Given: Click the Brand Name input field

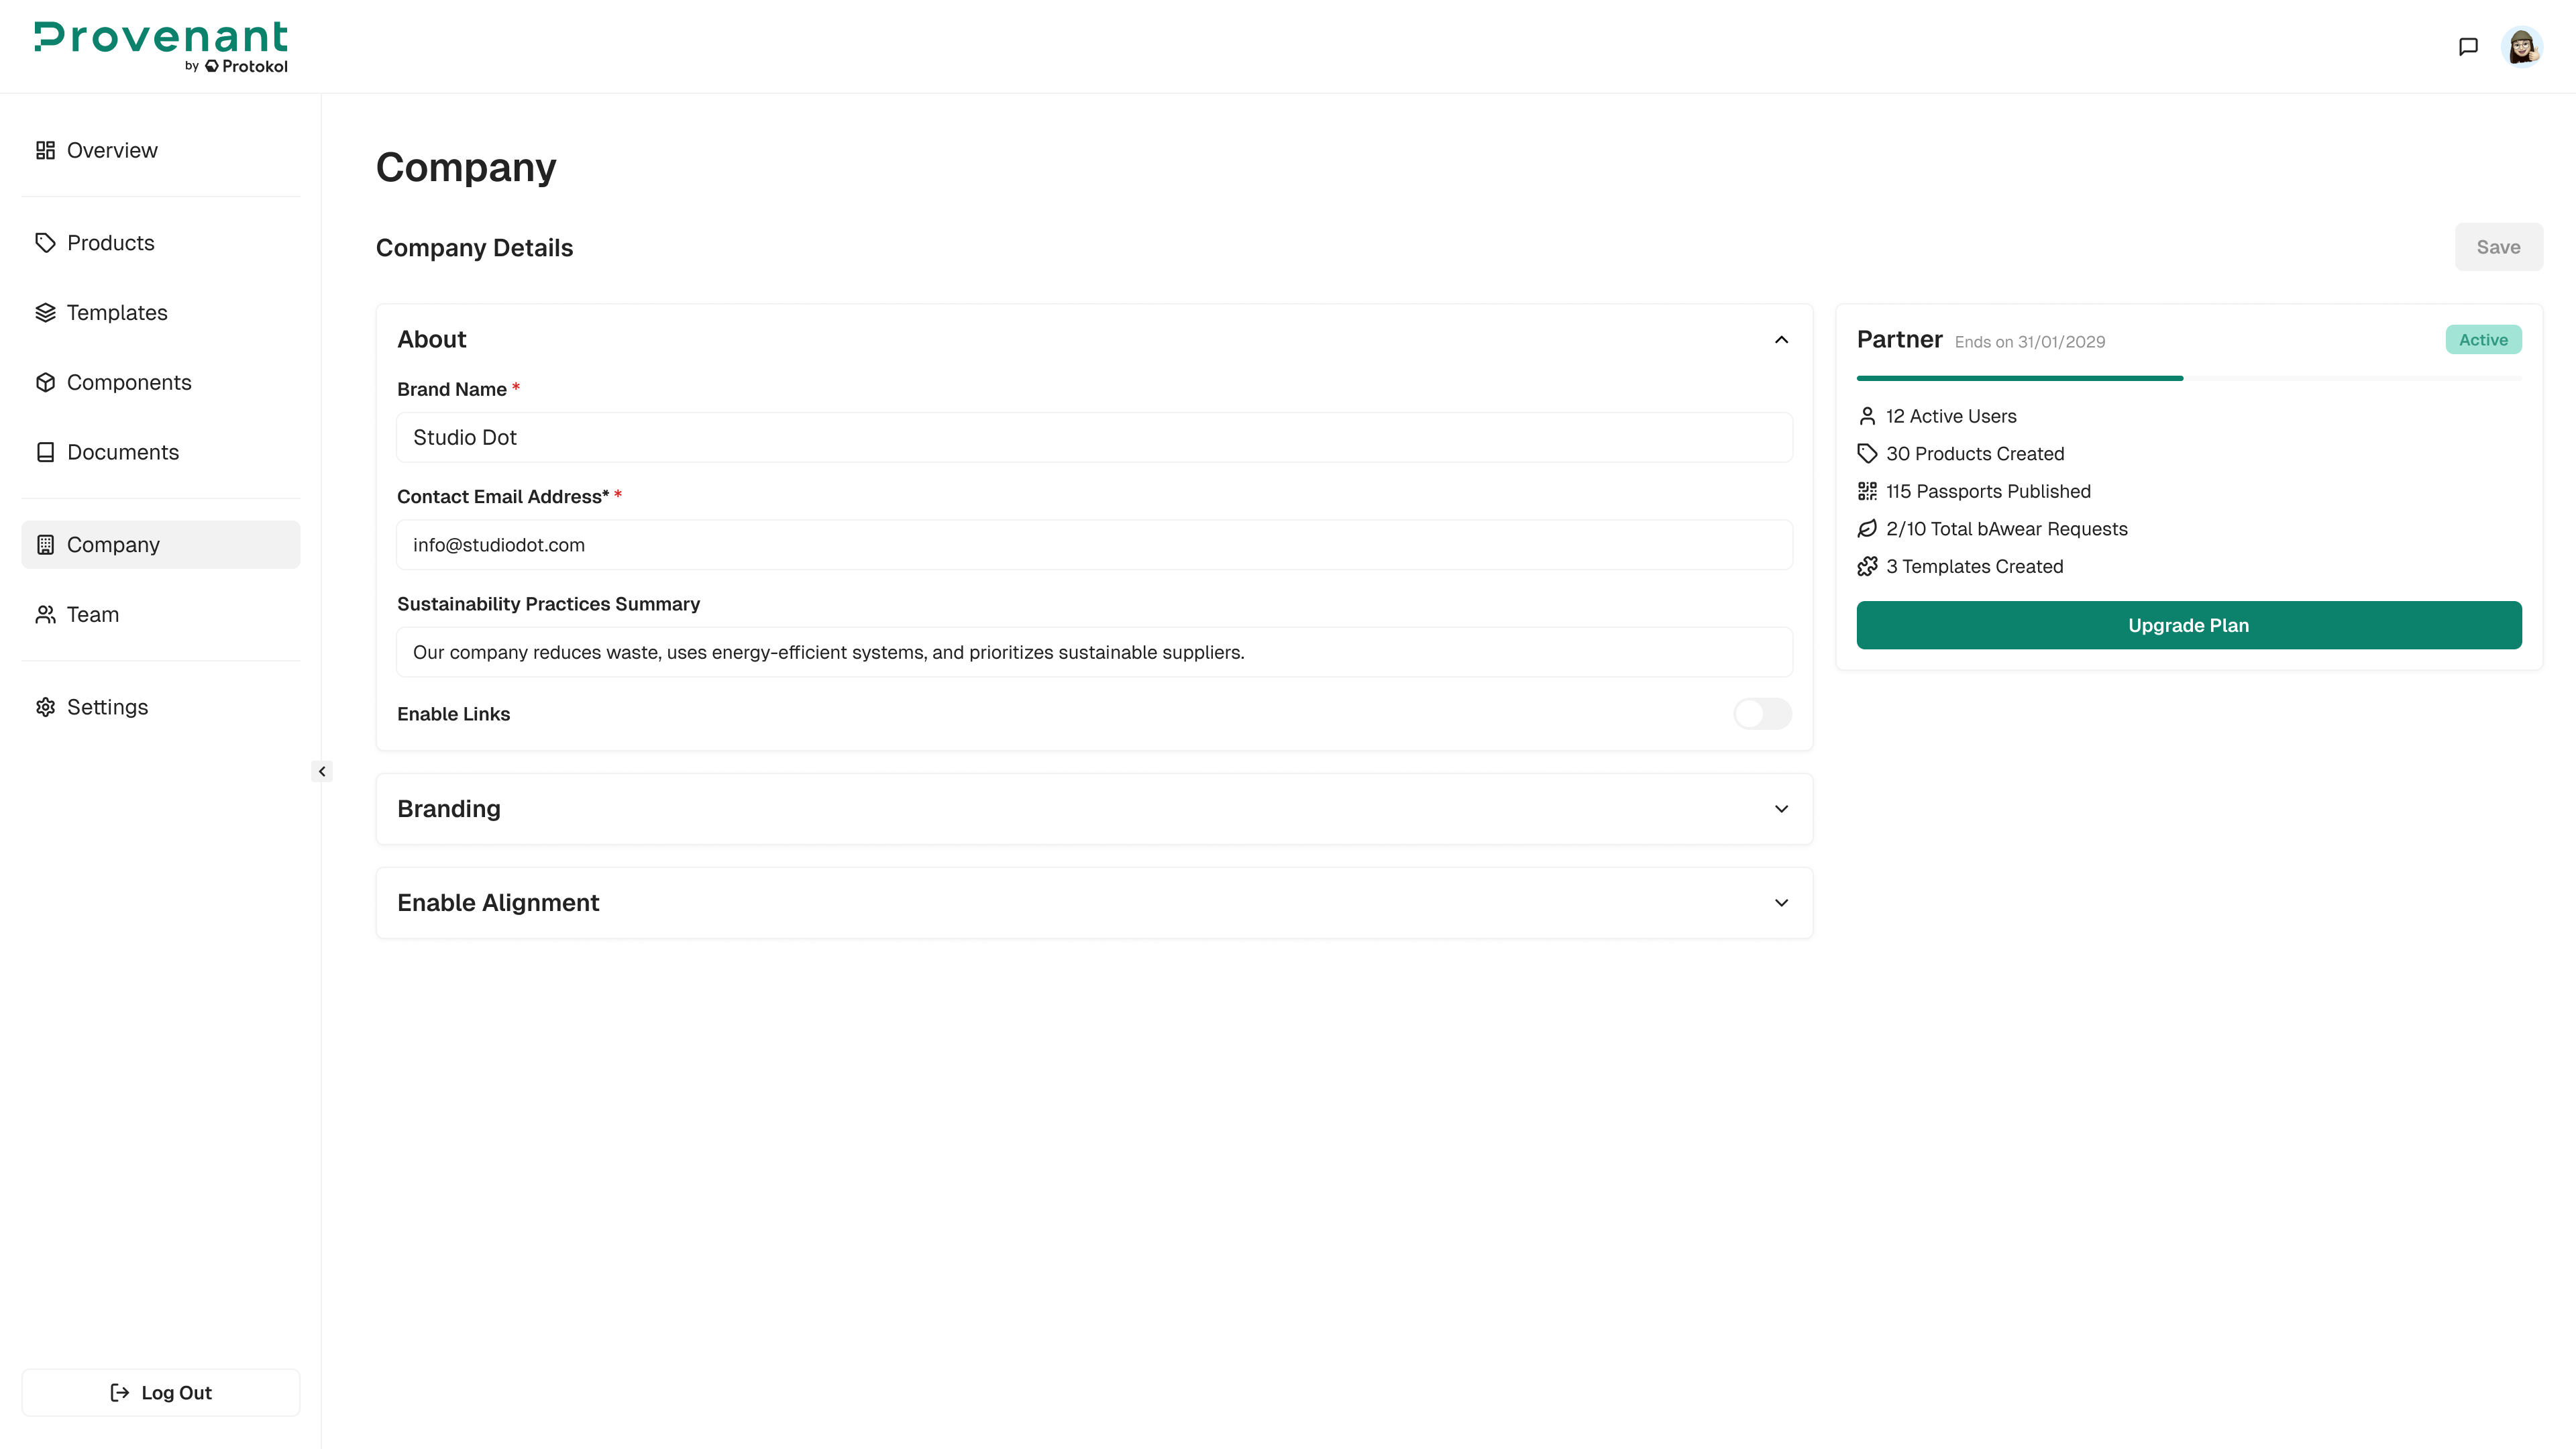Looking at the screenshot, I should click(1094, 438).
